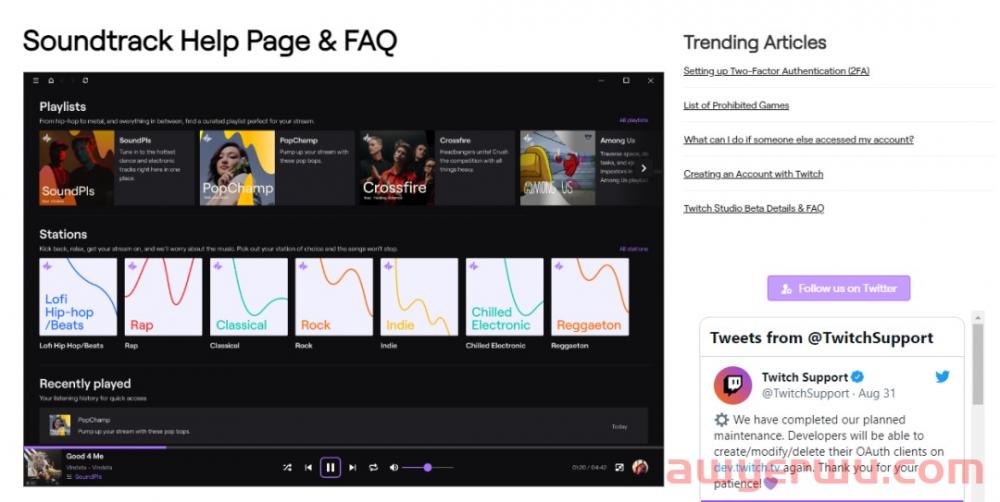Click the tweets widget scrollbar thumb
Viewport: 1000px width, 502px height.
click(x=978, y=364)
